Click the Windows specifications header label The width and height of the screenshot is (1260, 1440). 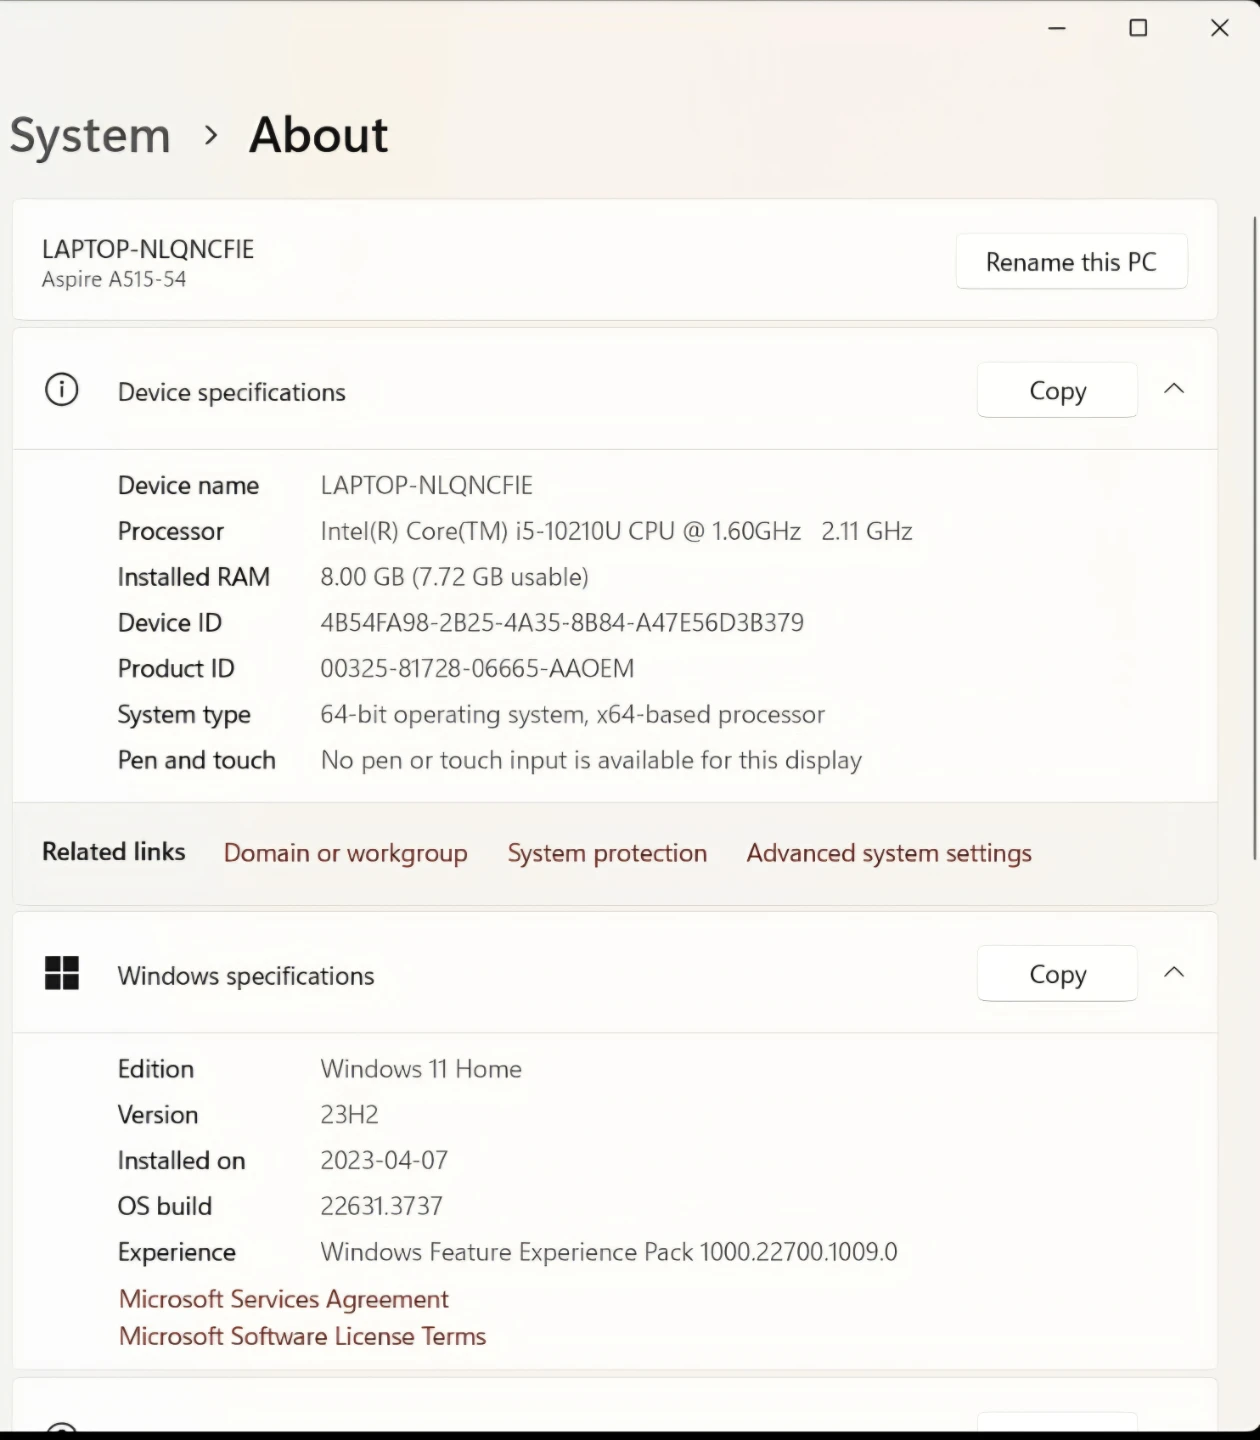click(x=246, y=976)
